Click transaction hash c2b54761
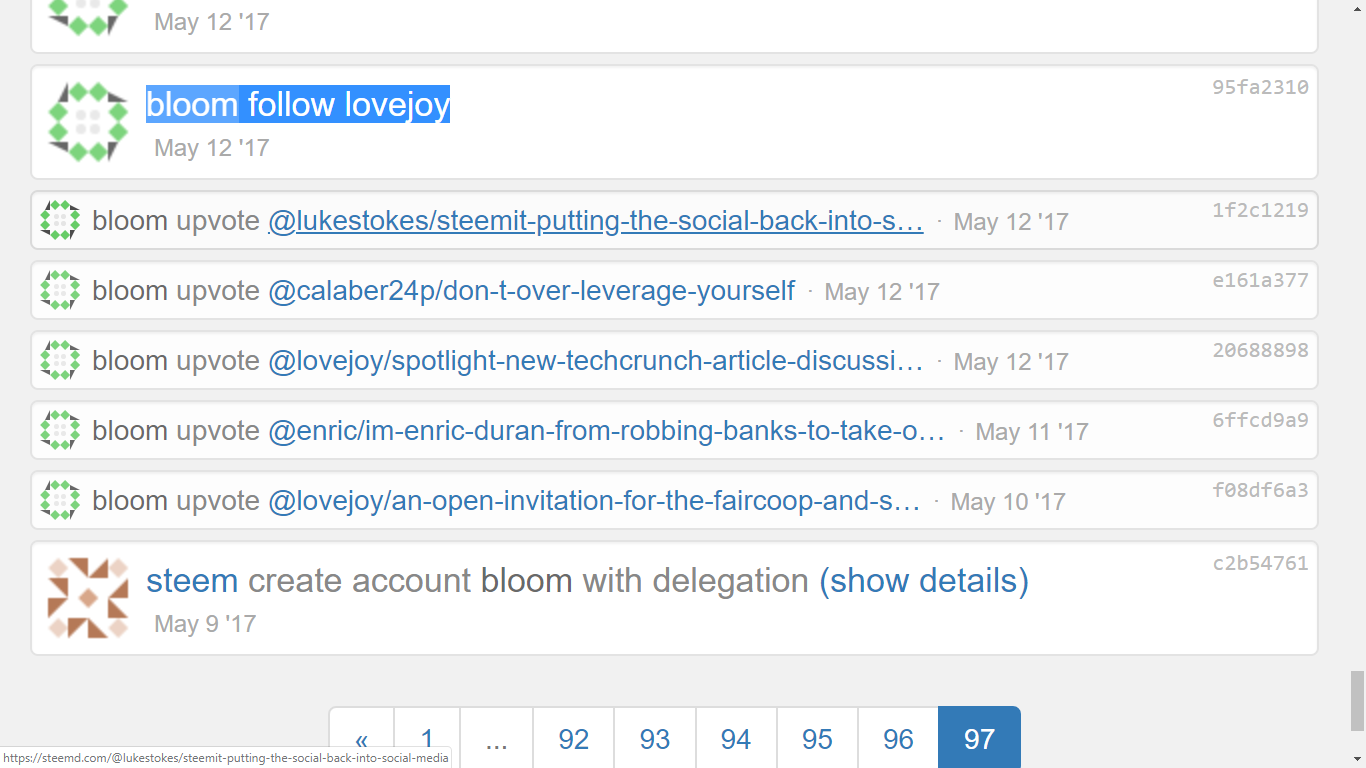Image resolution: width=1366 pixels, height=768 pixels. 1260,563
